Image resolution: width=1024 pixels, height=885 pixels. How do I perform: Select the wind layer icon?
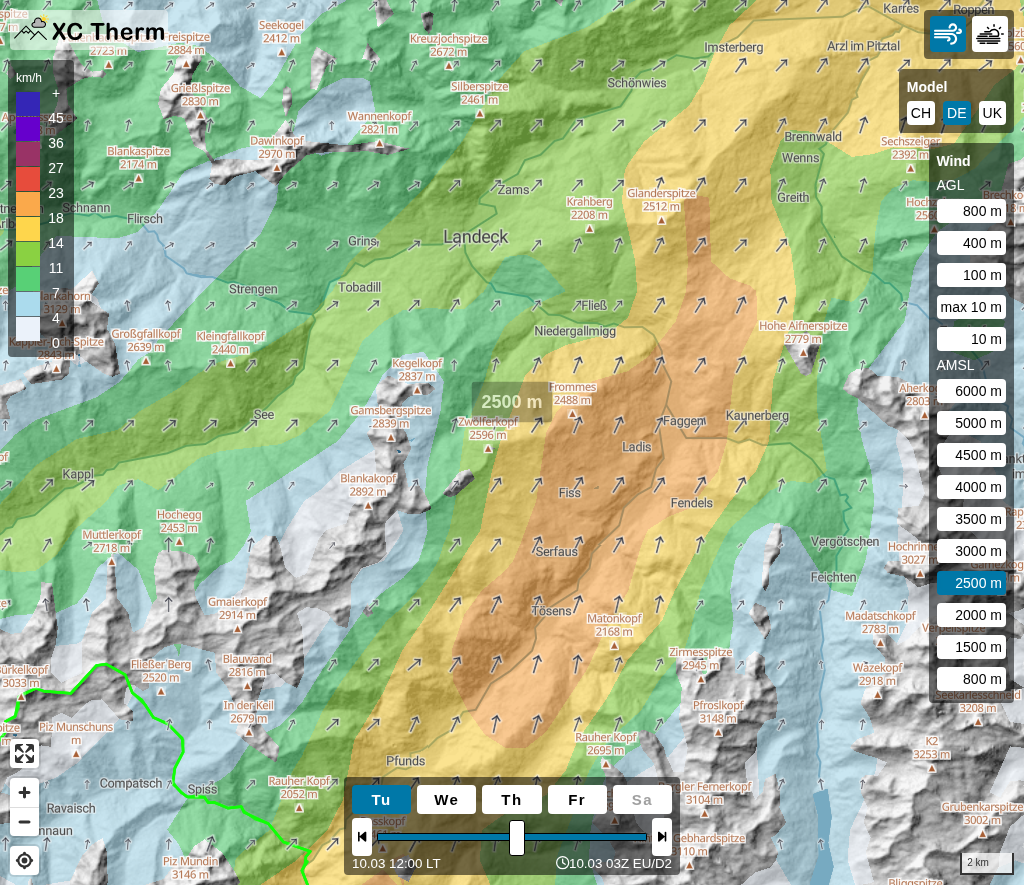point(947,34)
